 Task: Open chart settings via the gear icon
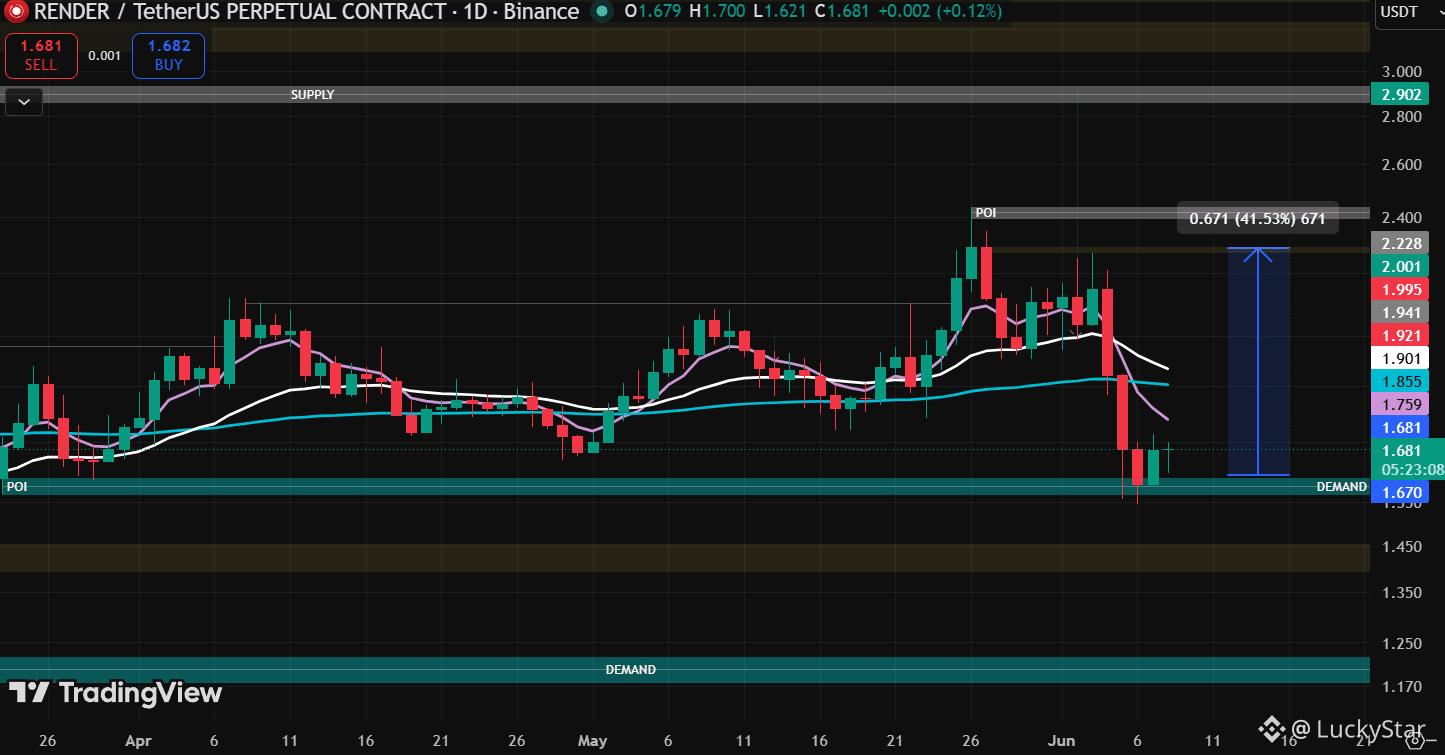click(1415, 742)
